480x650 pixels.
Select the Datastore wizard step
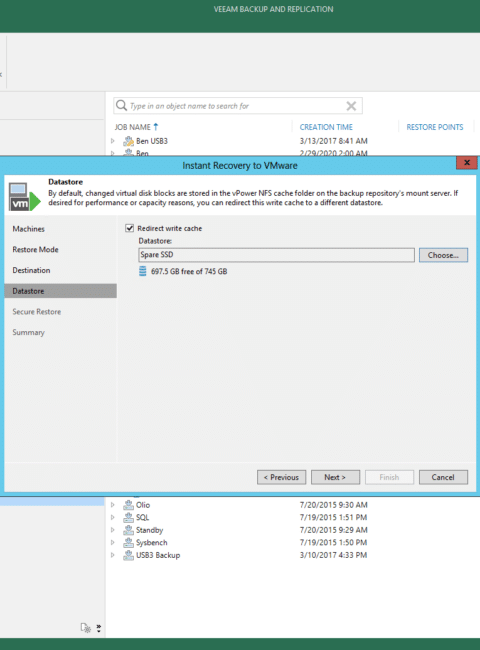pos(61,291)
